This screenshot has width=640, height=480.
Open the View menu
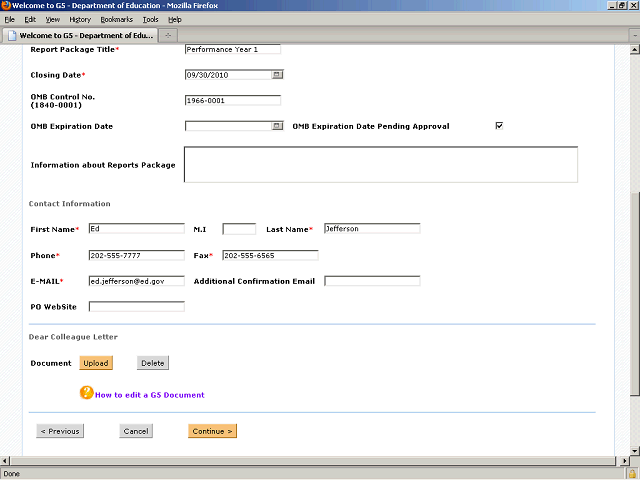(x=52, y=20)
